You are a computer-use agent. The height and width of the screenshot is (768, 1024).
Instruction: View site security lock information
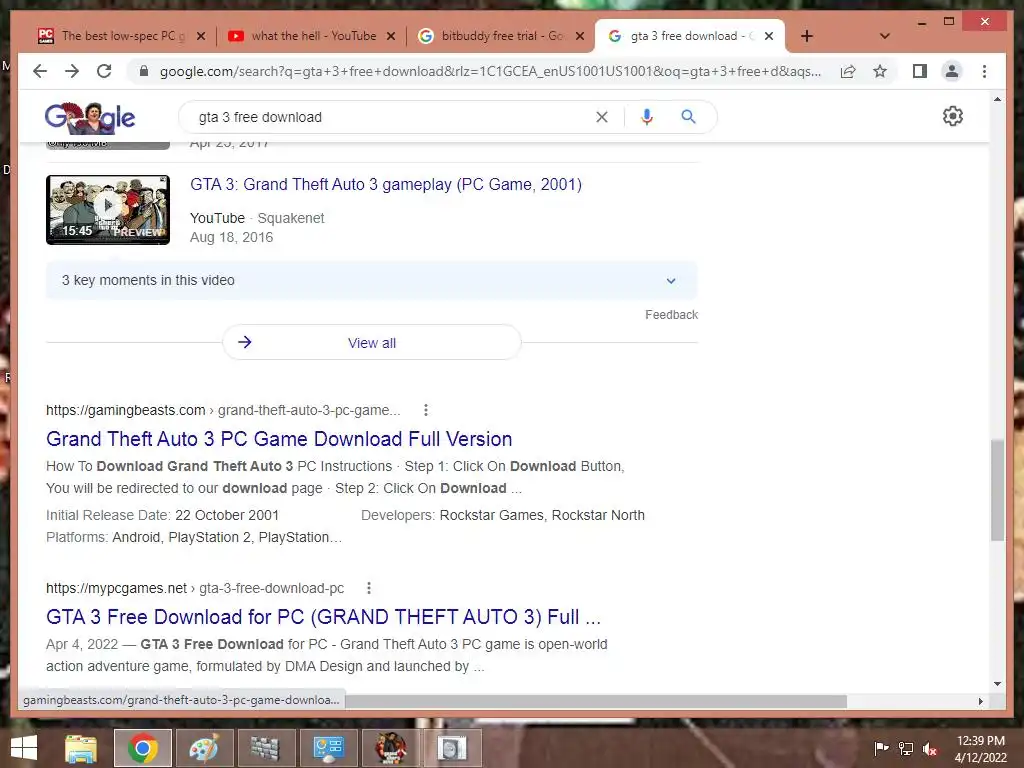144,71
